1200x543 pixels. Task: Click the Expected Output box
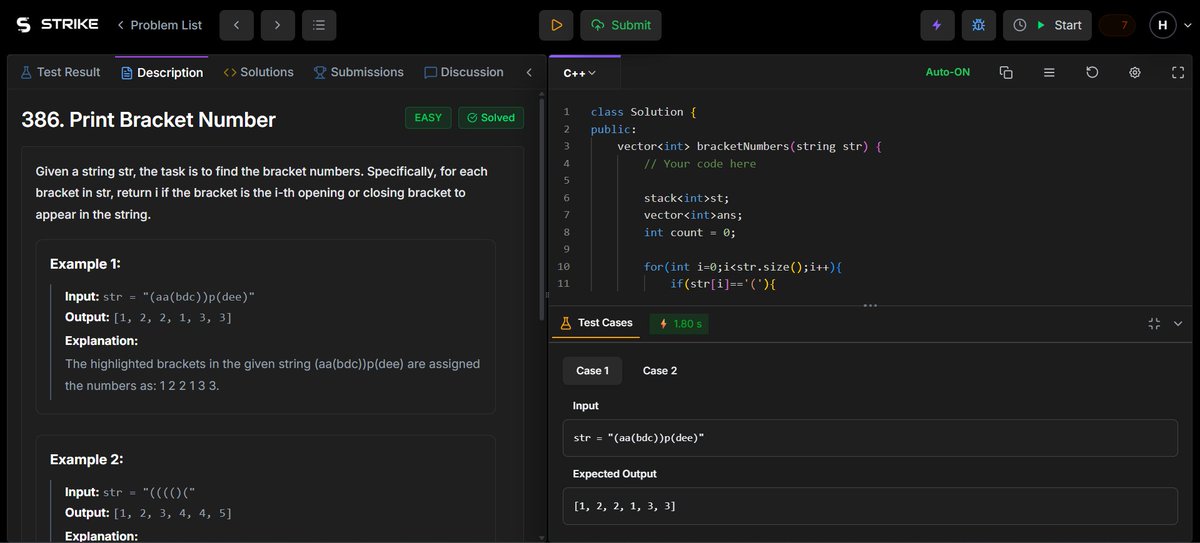pos(869,506)
